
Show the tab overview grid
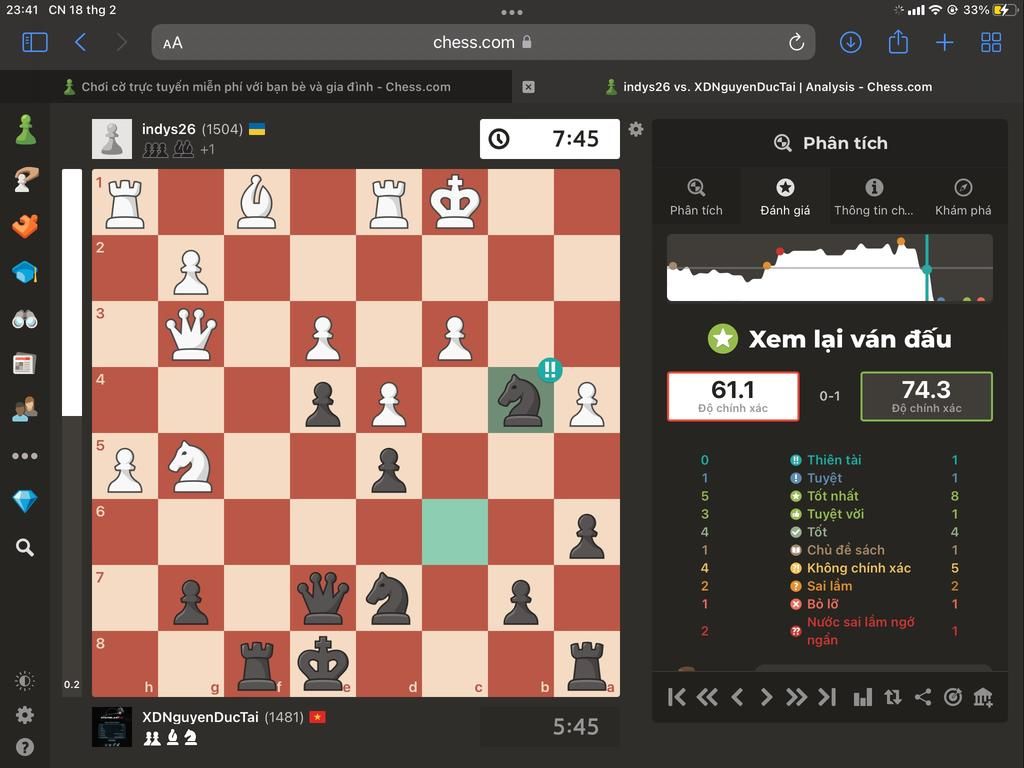991,42
